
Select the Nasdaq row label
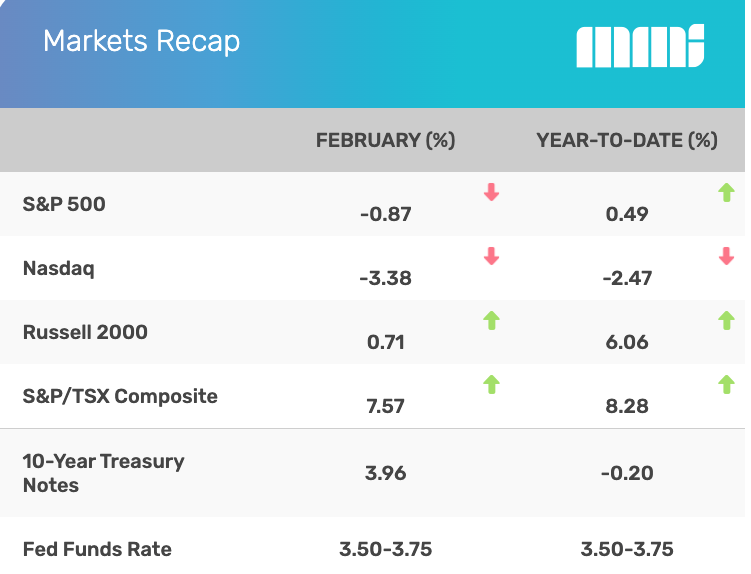[x=59, y=268]
